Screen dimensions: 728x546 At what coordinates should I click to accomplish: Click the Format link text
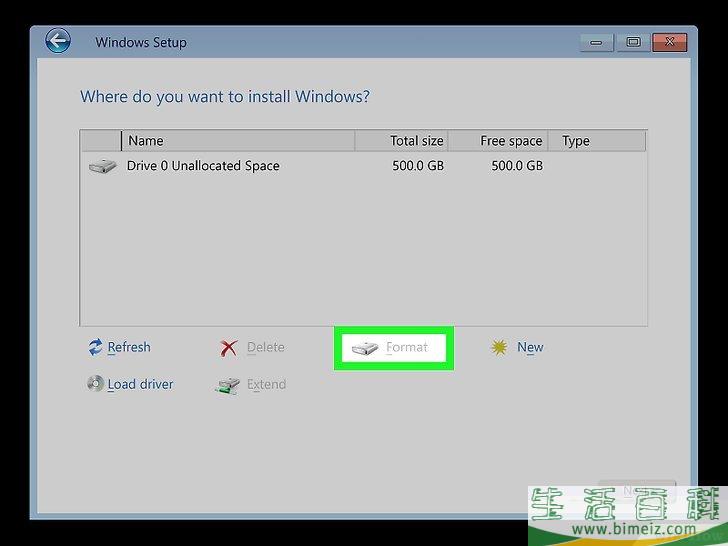coord(407,347)
